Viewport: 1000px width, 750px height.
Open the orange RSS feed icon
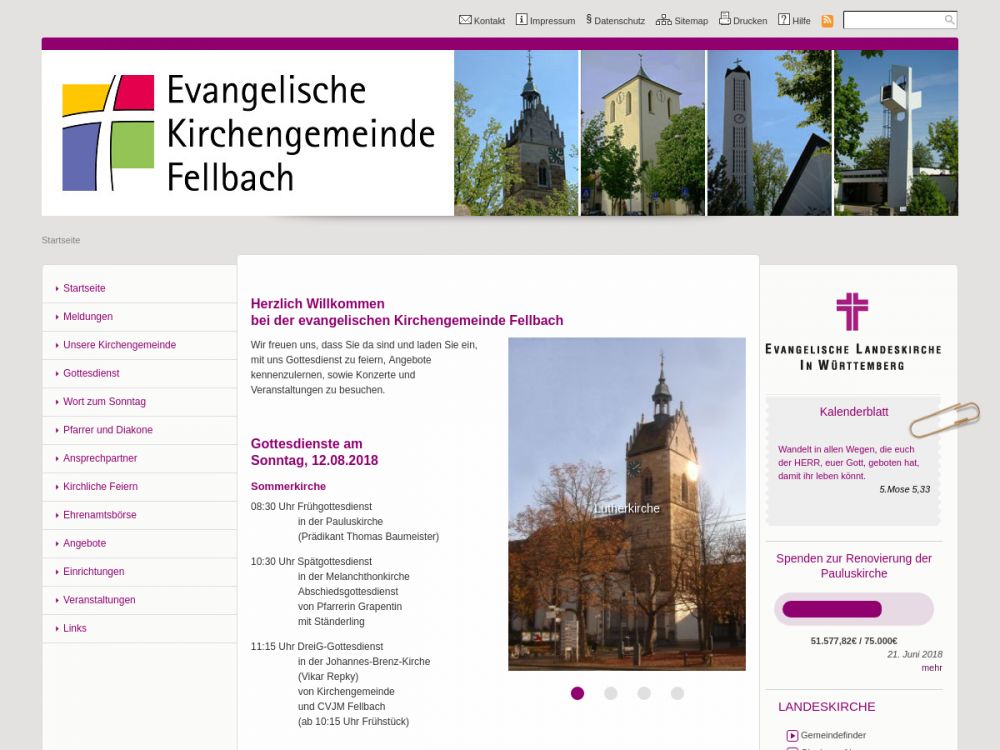pos(827,21)
